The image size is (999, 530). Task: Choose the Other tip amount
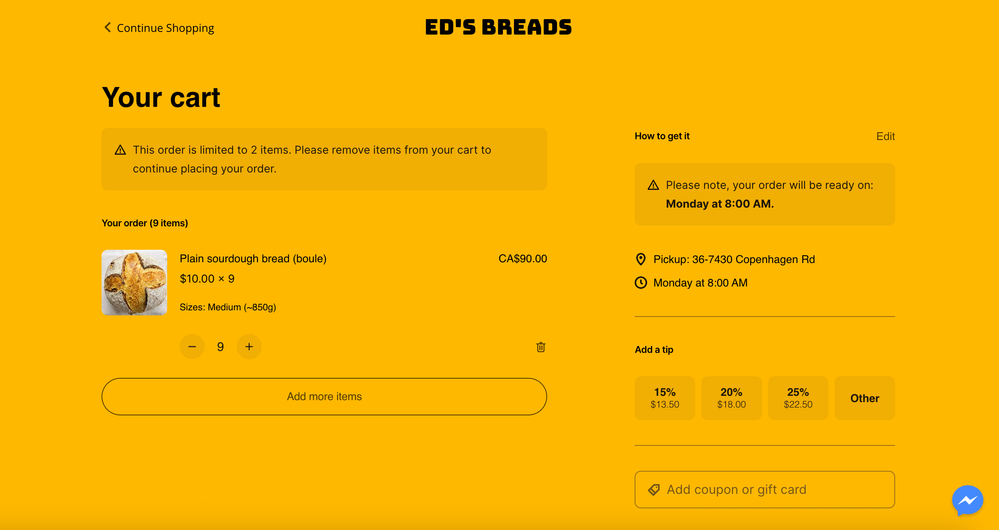pos(864,398)
